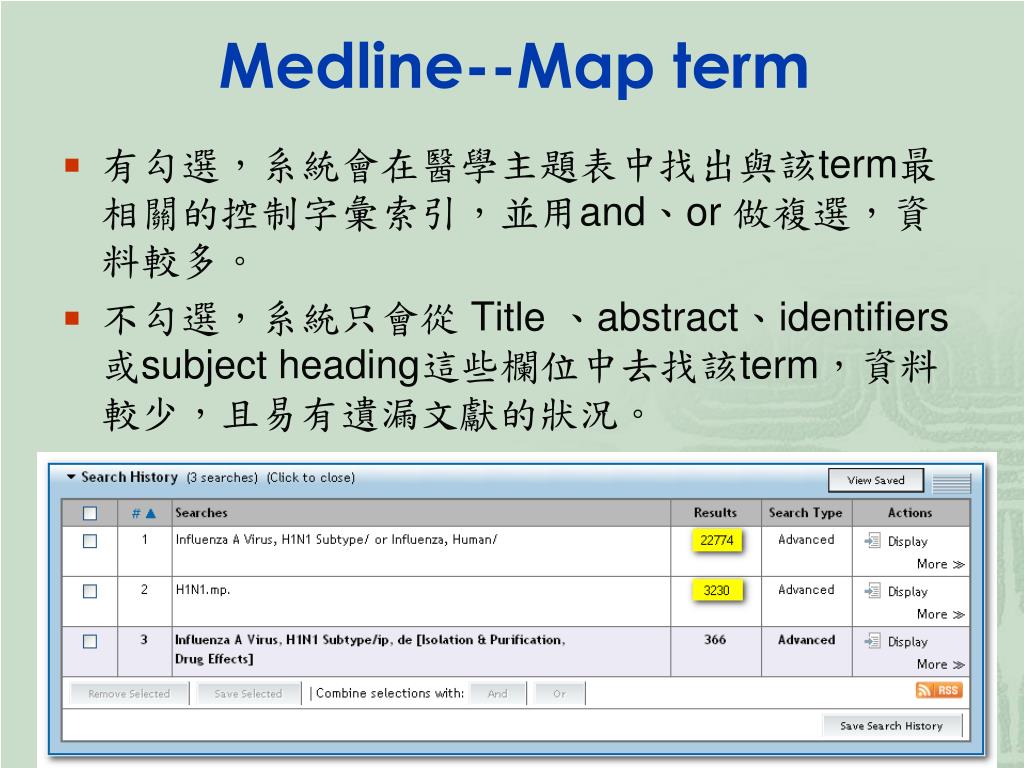Click the (3 searches) count text
The height and width of the screenshot is (768, 1024).
point(222,478)
